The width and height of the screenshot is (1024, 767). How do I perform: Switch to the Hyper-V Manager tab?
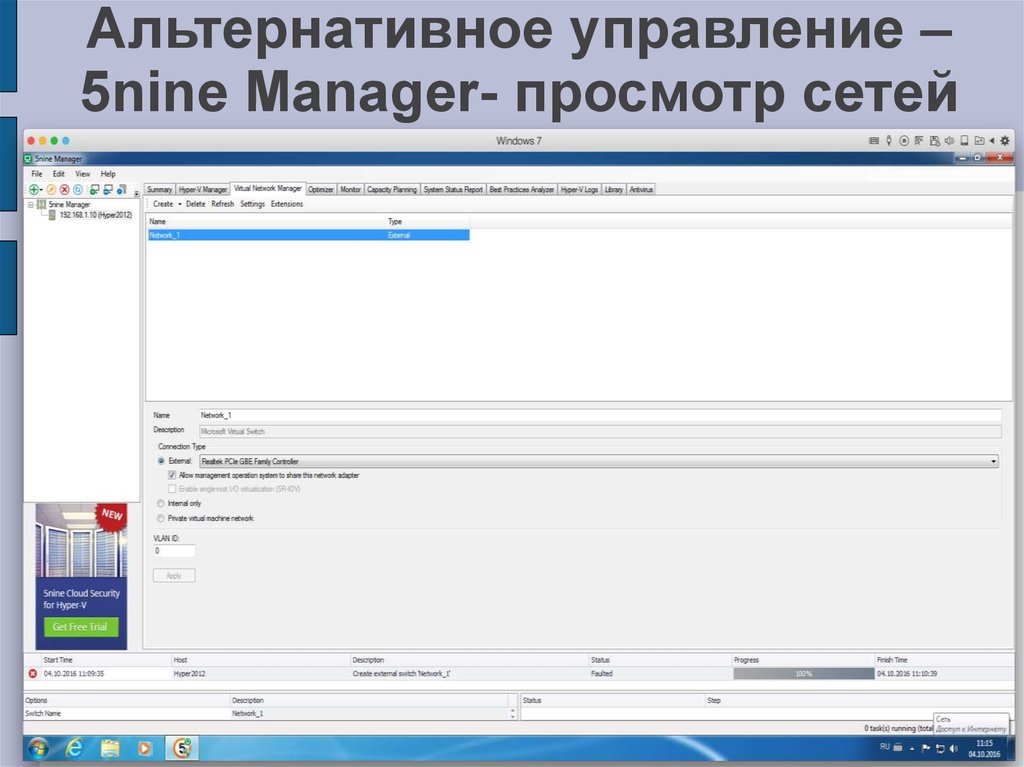(202, 189)
